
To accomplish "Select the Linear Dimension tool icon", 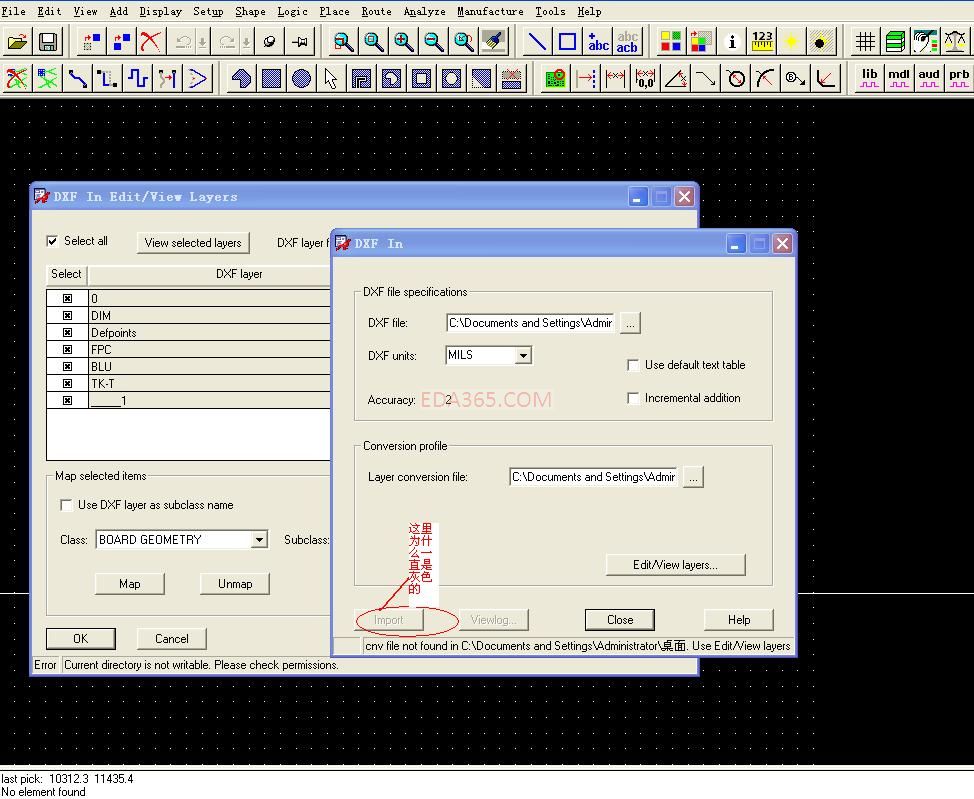I will tap(615, 78).
